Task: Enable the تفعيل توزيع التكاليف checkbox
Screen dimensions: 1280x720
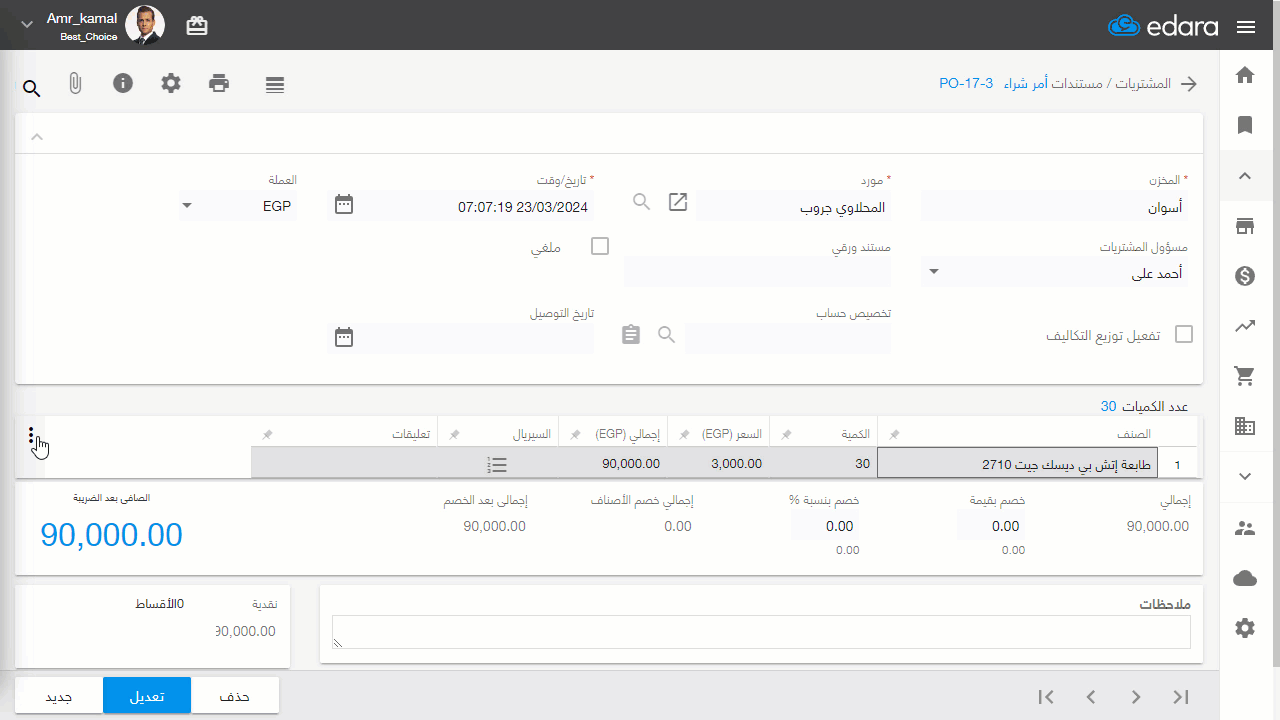Action: click(x=1184, y=334)
